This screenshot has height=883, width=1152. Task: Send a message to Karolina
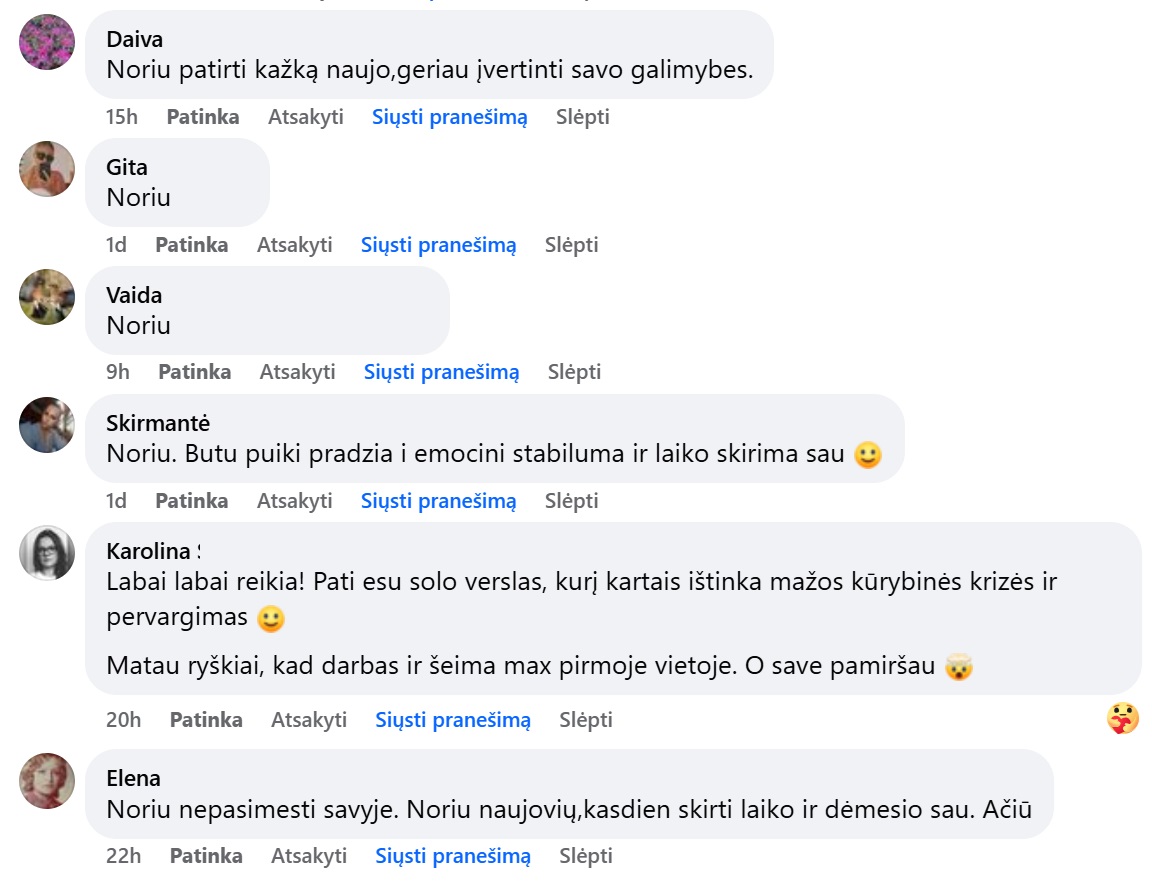point(453,719)
